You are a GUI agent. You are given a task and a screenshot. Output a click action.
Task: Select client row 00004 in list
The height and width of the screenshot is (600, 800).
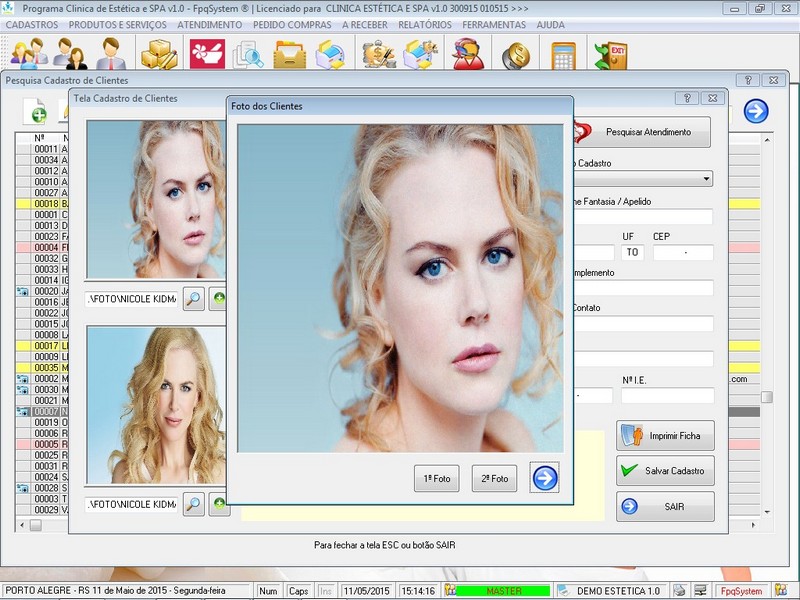[x=42, y=247]
